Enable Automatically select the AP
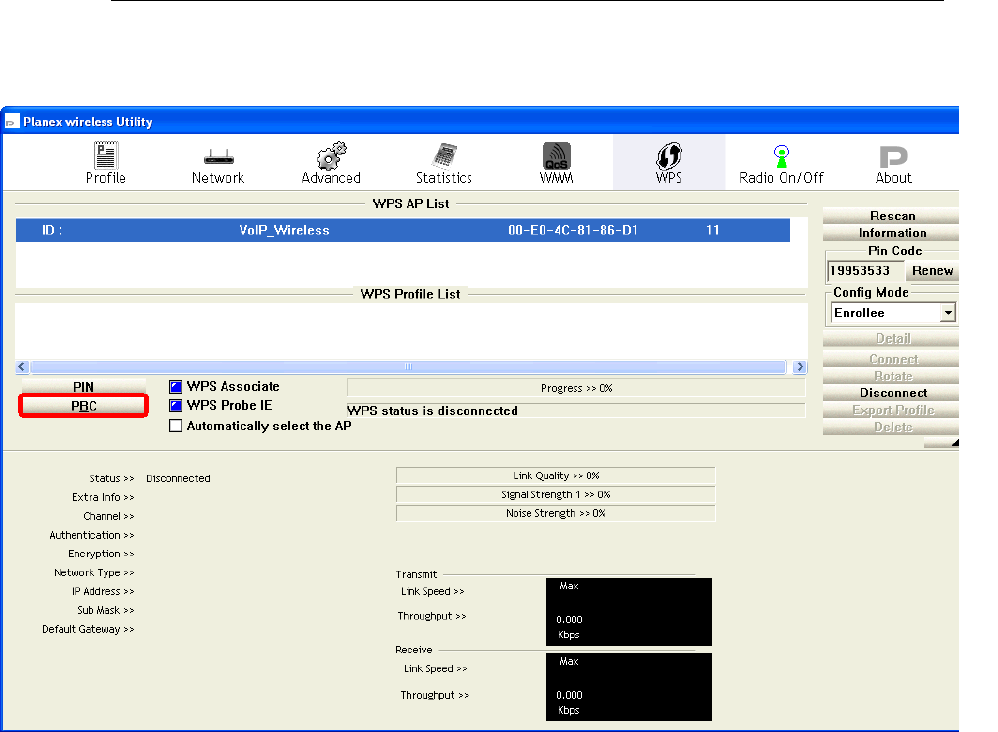This screenshot has width=998, height=732. click(176, 426)
